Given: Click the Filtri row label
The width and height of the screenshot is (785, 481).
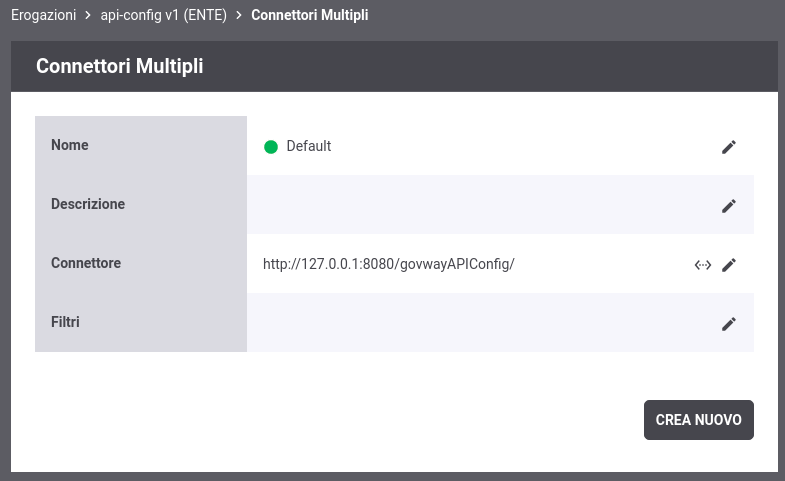Looking at the screenshot, I should [x=65, y=322].
